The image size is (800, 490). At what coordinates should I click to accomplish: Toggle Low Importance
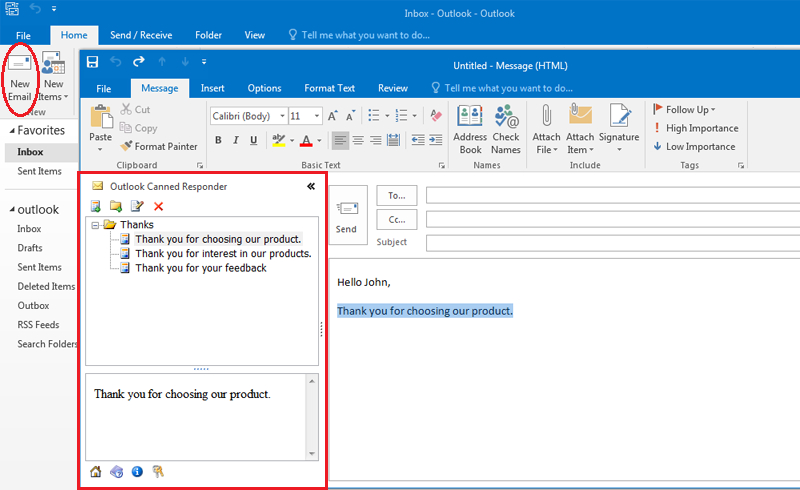[694, 146]
